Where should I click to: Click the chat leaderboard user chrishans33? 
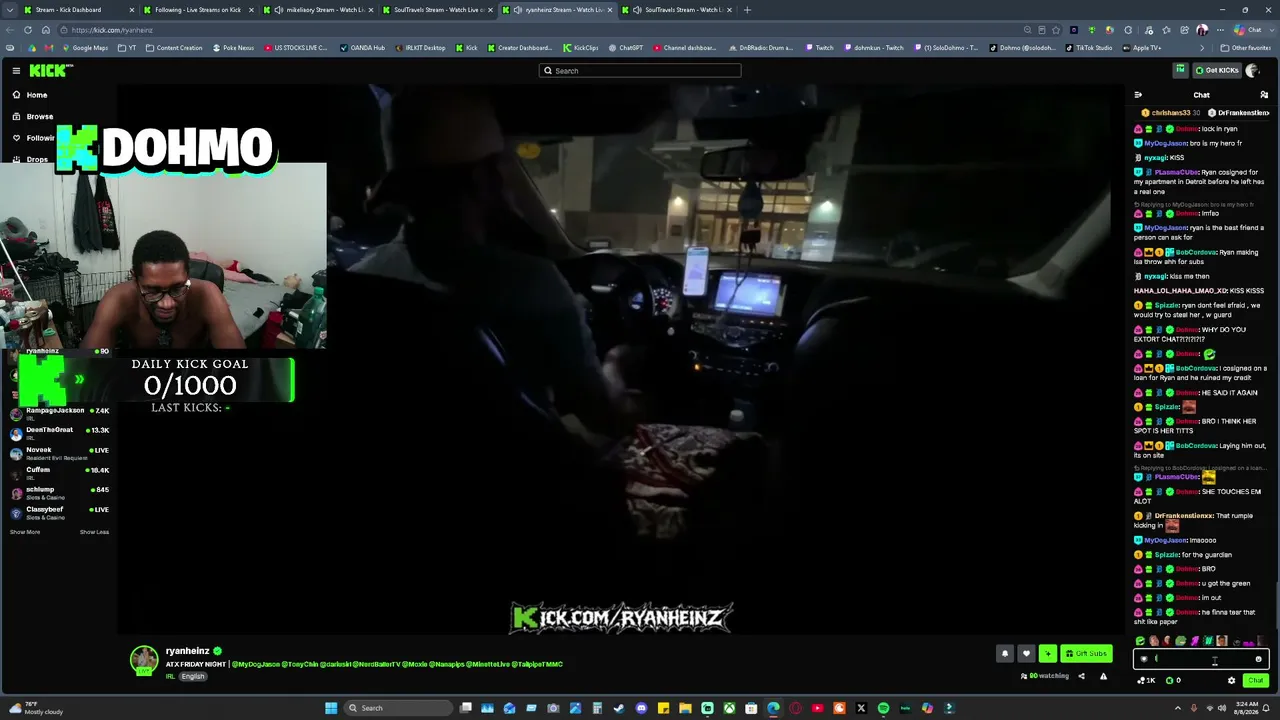(1171, 113)
